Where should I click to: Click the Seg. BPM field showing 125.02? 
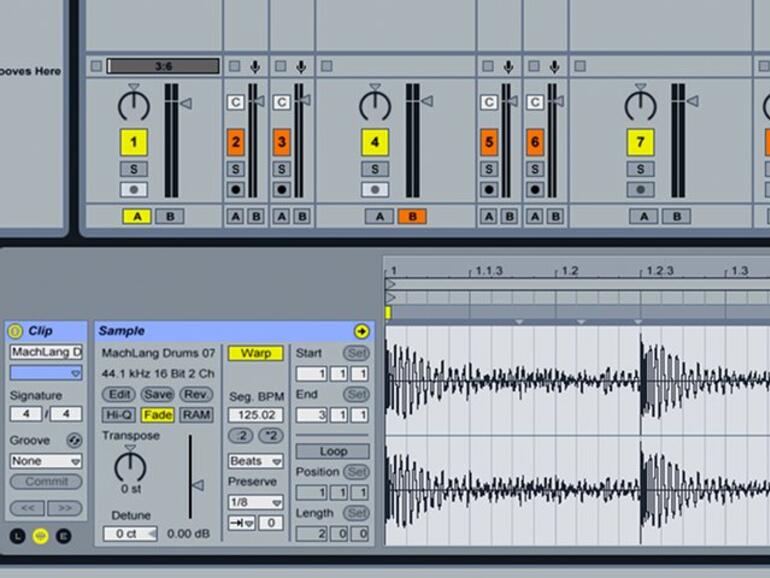(255, 415)
